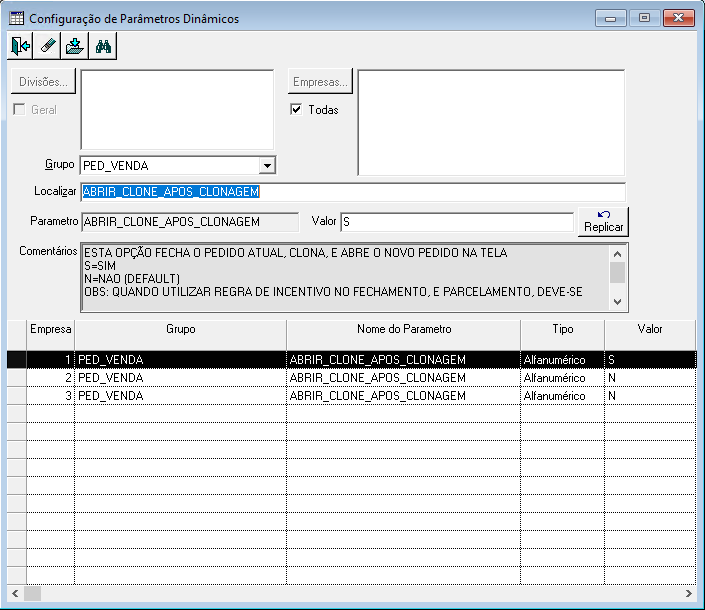
Task: Expand the Grupo dropdown arrow
Action: pyautogui.click(x=267, y=165)
